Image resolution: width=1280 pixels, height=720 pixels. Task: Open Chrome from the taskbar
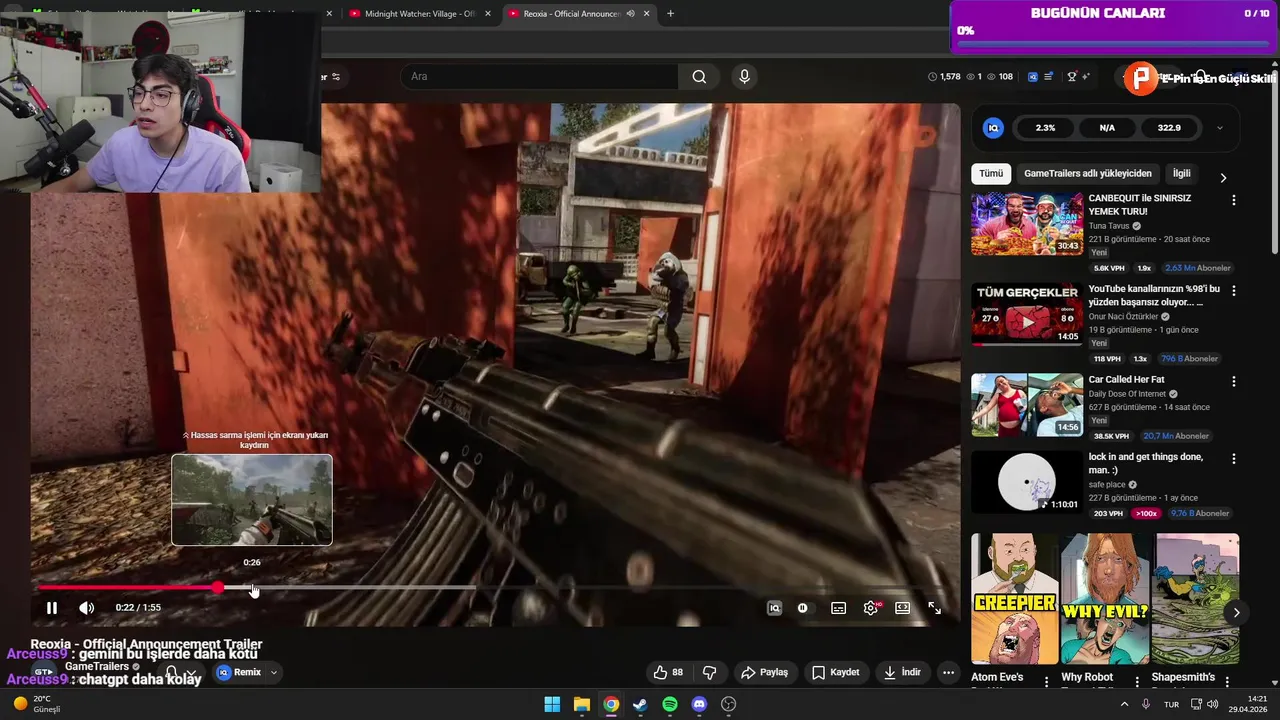pos(611,704)
